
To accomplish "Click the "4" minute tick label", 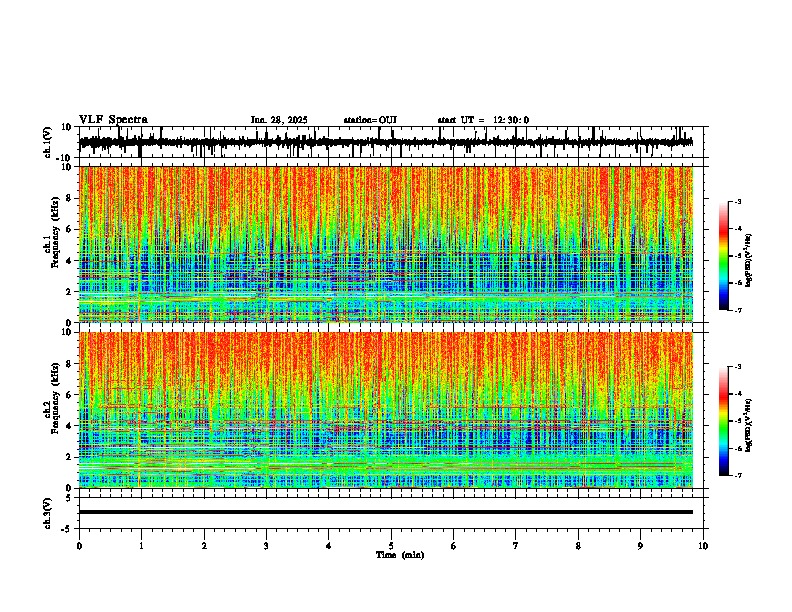I will 328,546.
